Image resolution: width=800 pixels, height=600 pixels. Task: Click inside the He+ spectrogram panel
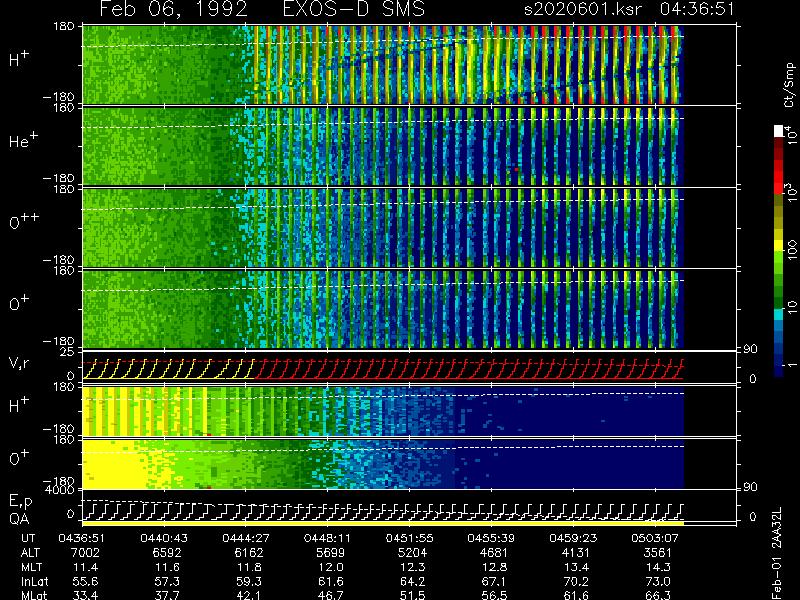pyautogui.click(x=383, y=146)
